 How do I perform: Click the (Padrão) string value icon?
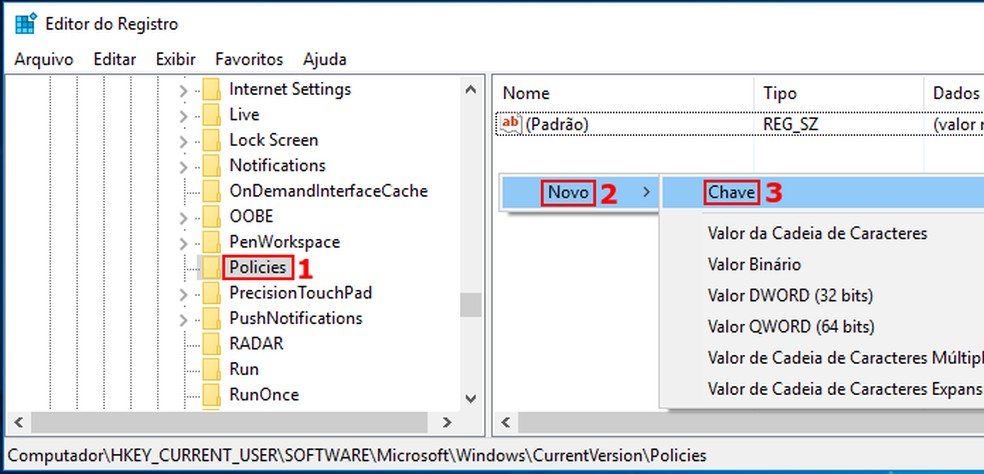[511, 124]
